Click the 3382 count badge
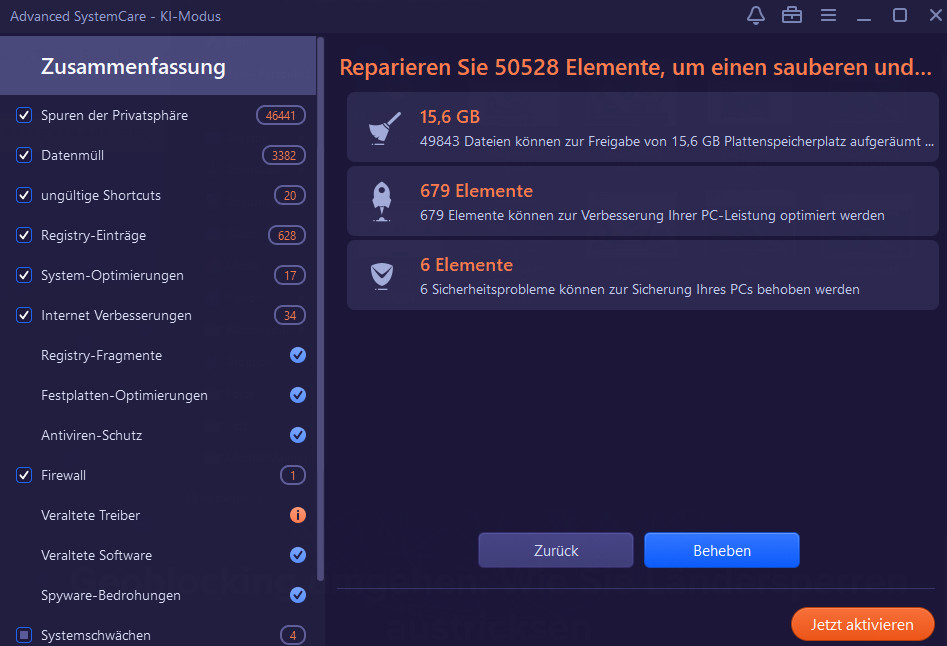The height and width of the screenshot is (646, 947). click(284, 155)
